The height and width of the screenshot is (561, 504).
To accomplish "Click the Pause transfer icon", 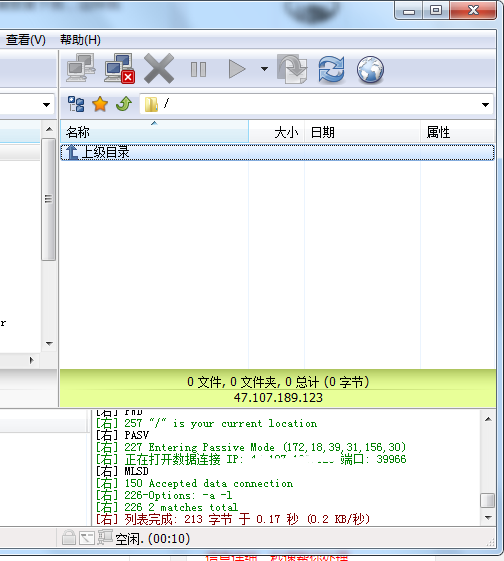I will click(199, 69).
